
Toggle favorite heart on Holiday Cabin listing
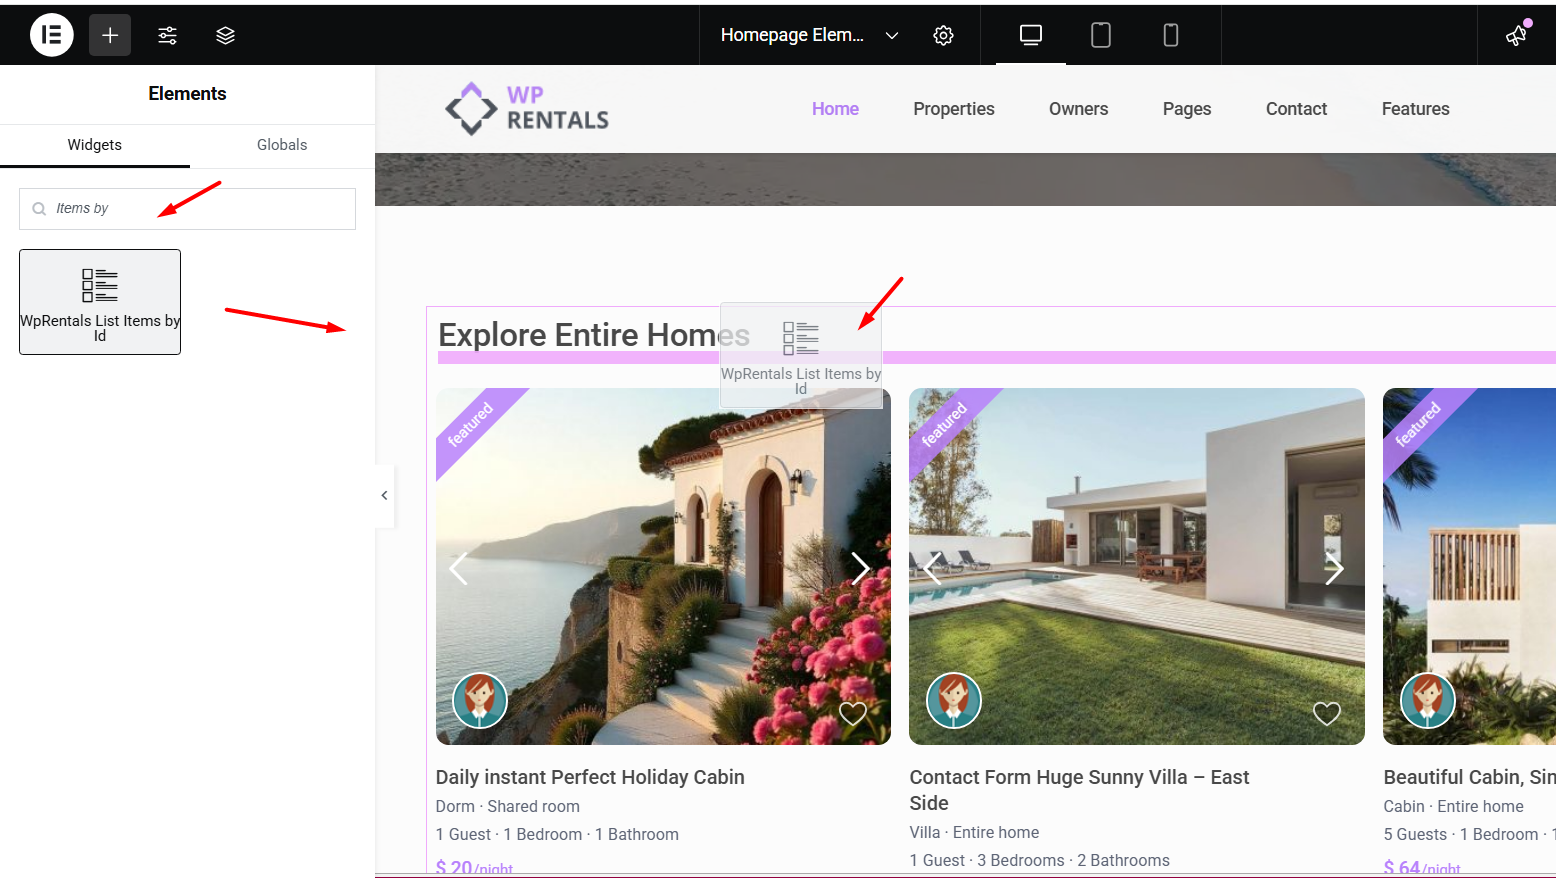pyautogui.click(x=852, y=713)
